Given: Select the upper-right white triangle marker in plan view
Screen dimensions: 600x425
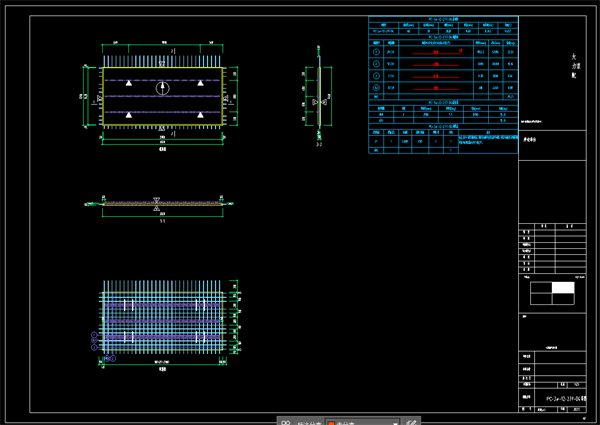Looking at the screenshot, I should [200, 83].
